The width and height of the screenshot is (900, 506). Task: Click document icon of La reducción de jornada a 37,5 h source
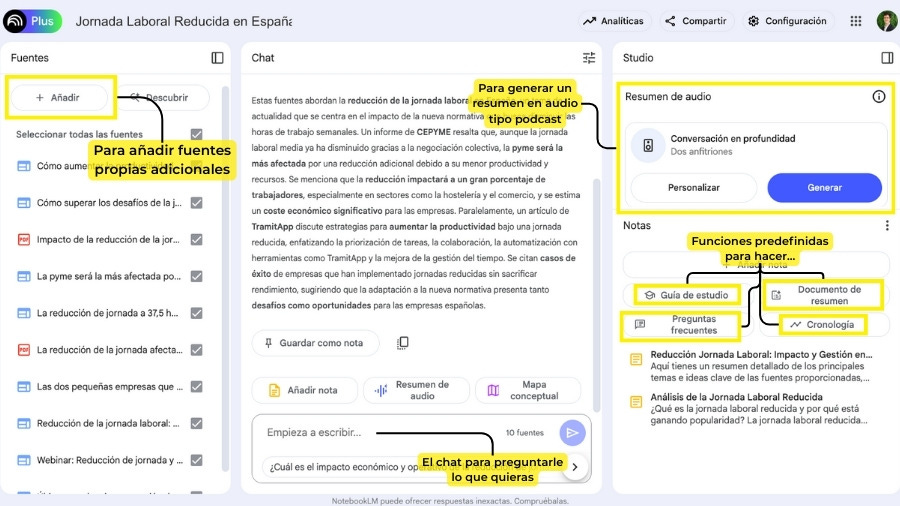click(24, 313)
